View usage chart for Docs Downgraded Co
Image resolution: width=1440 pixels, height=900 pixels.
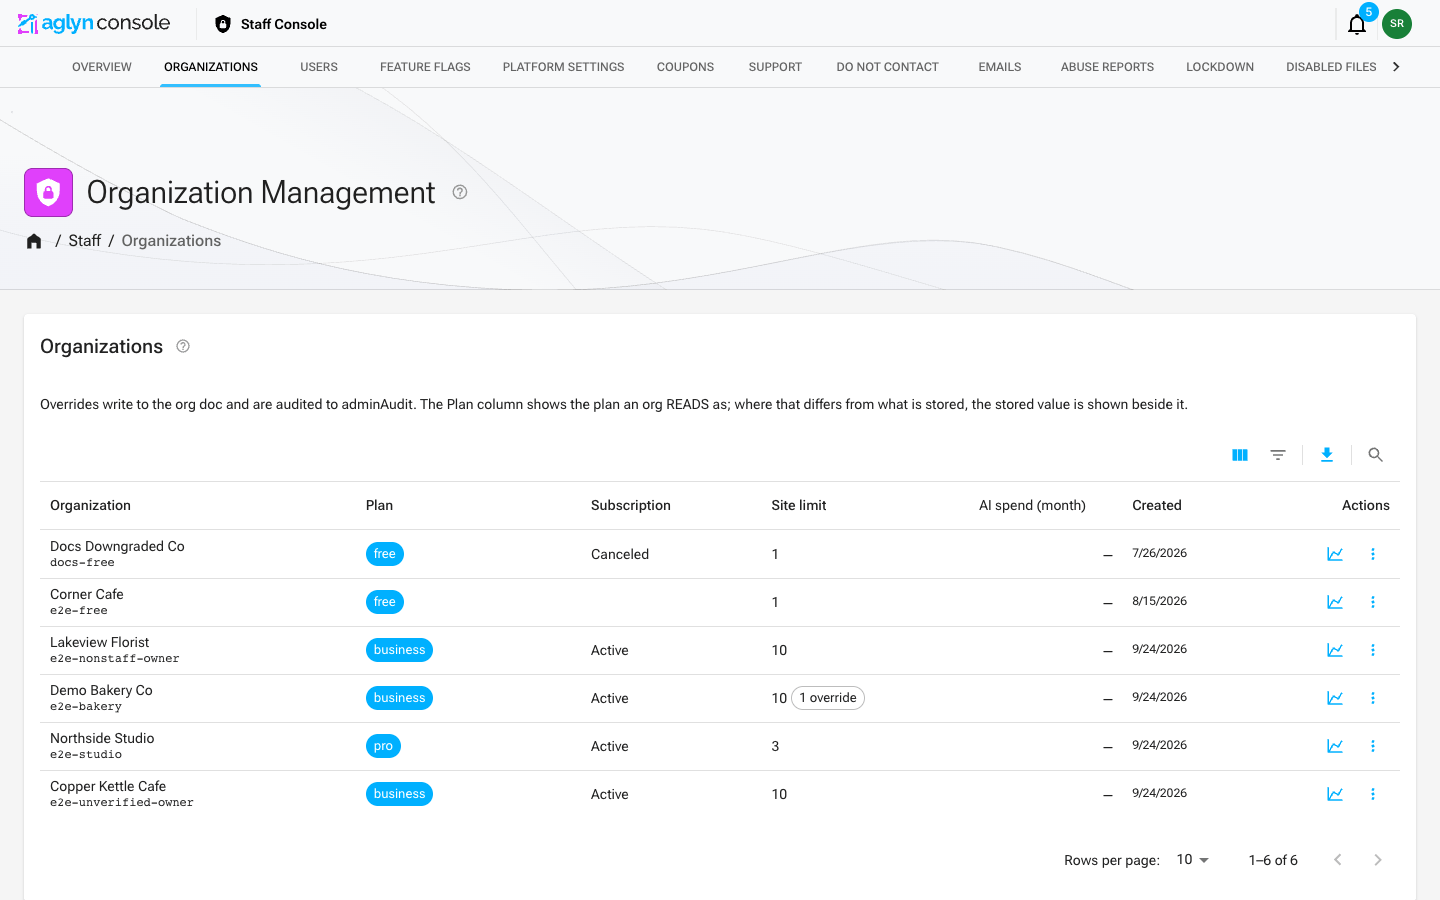click(x=1335, y=554)
